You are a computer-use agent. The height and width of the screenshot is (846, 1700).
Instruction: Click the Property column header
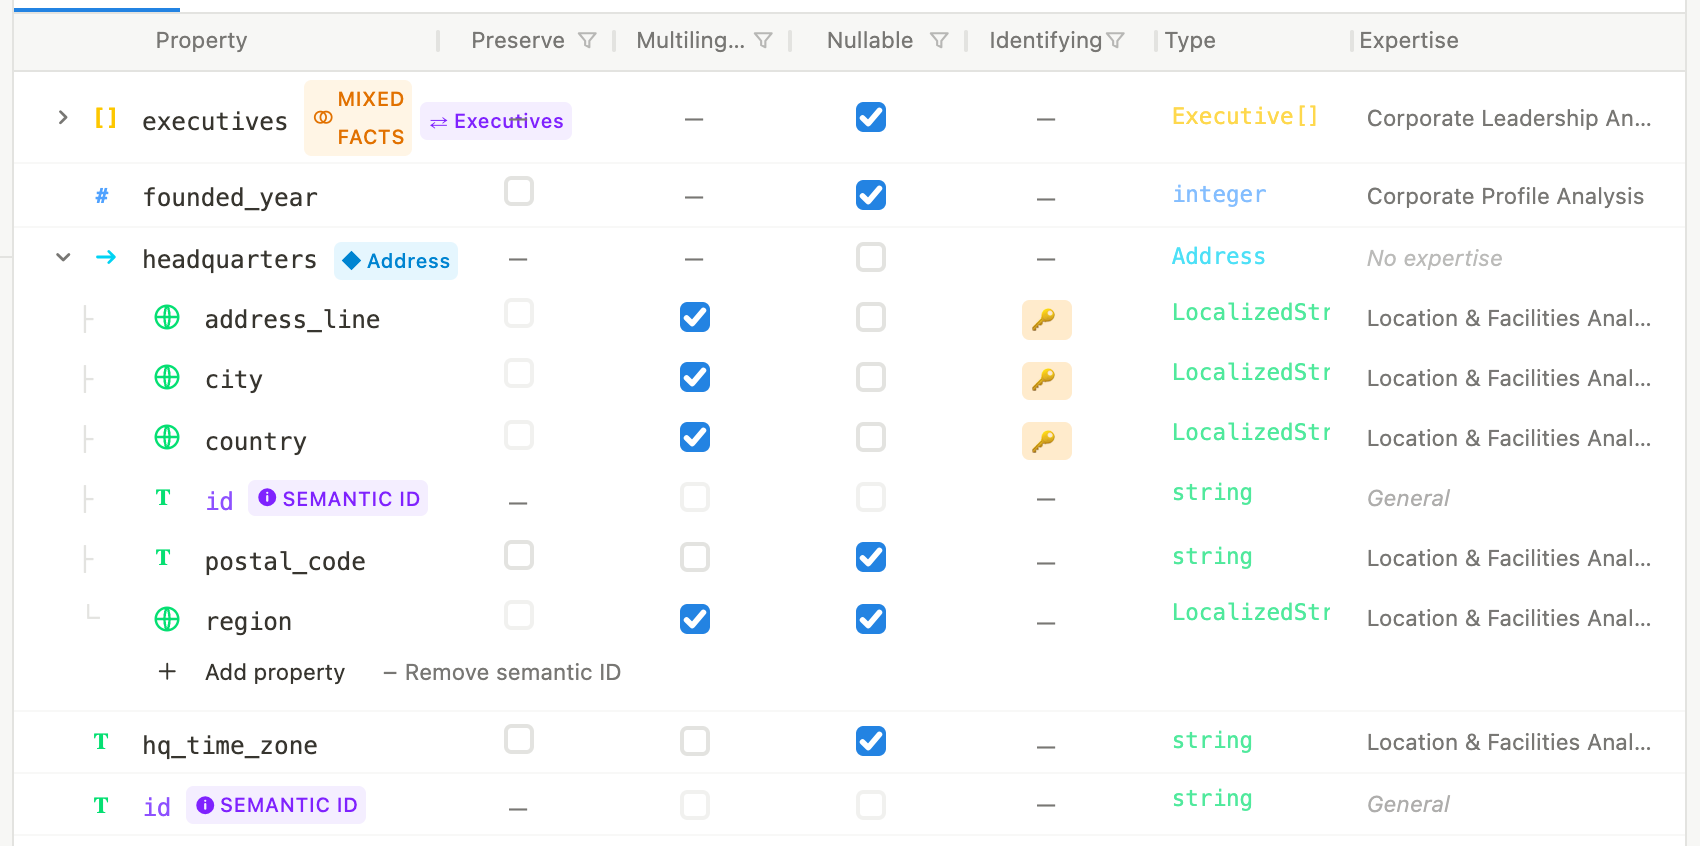click(201, 40)
